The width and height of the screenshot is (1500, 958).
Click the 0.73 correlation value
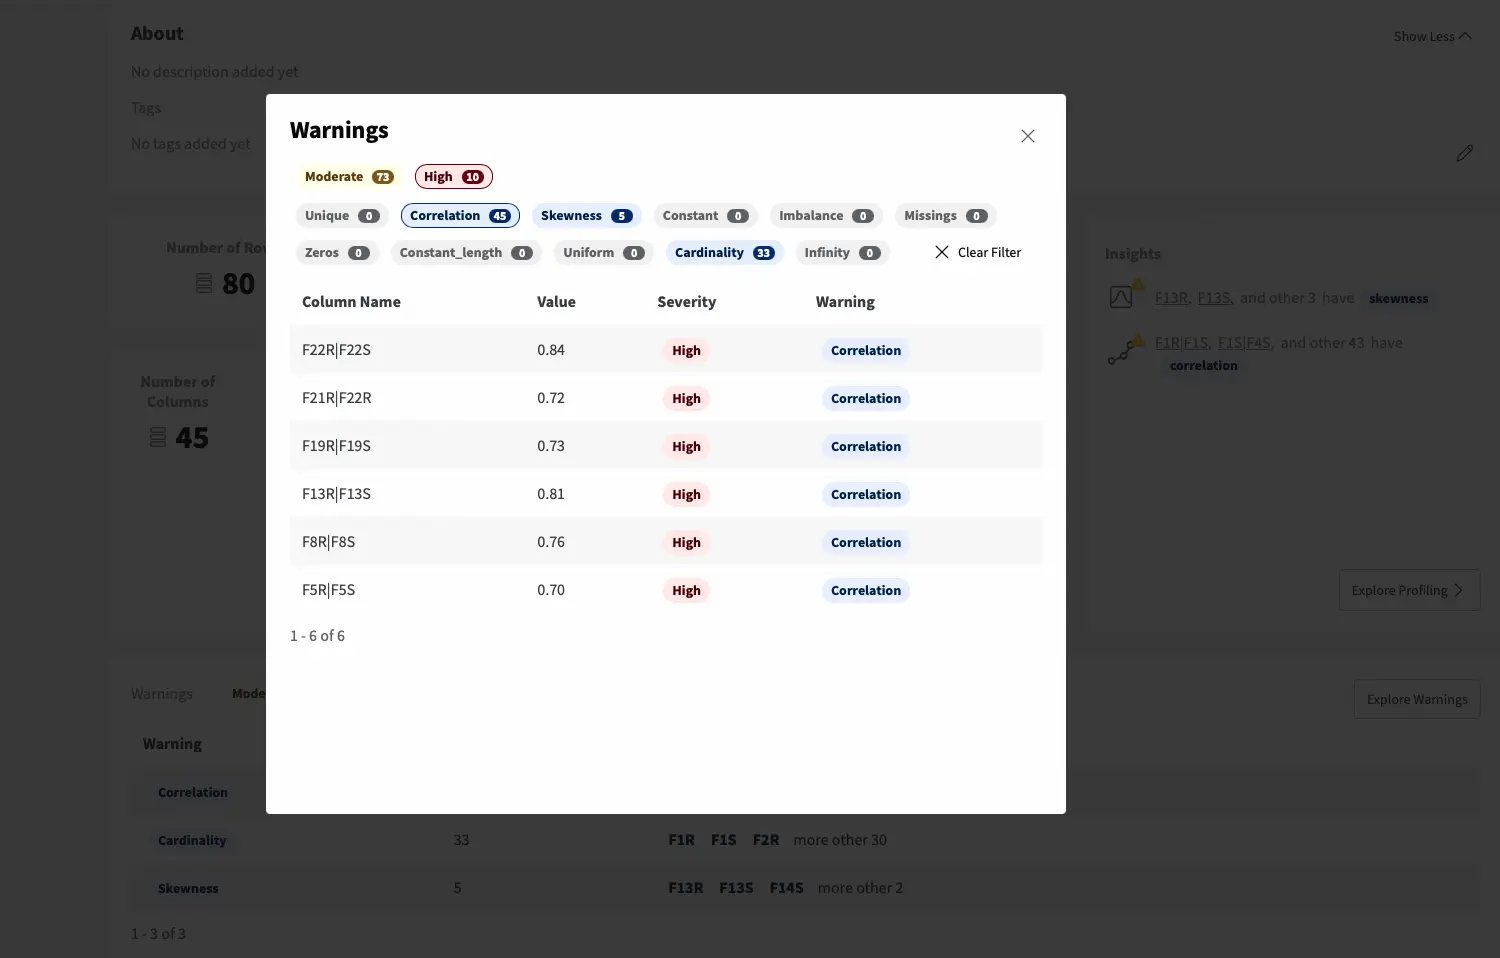(x=551, y=446)
